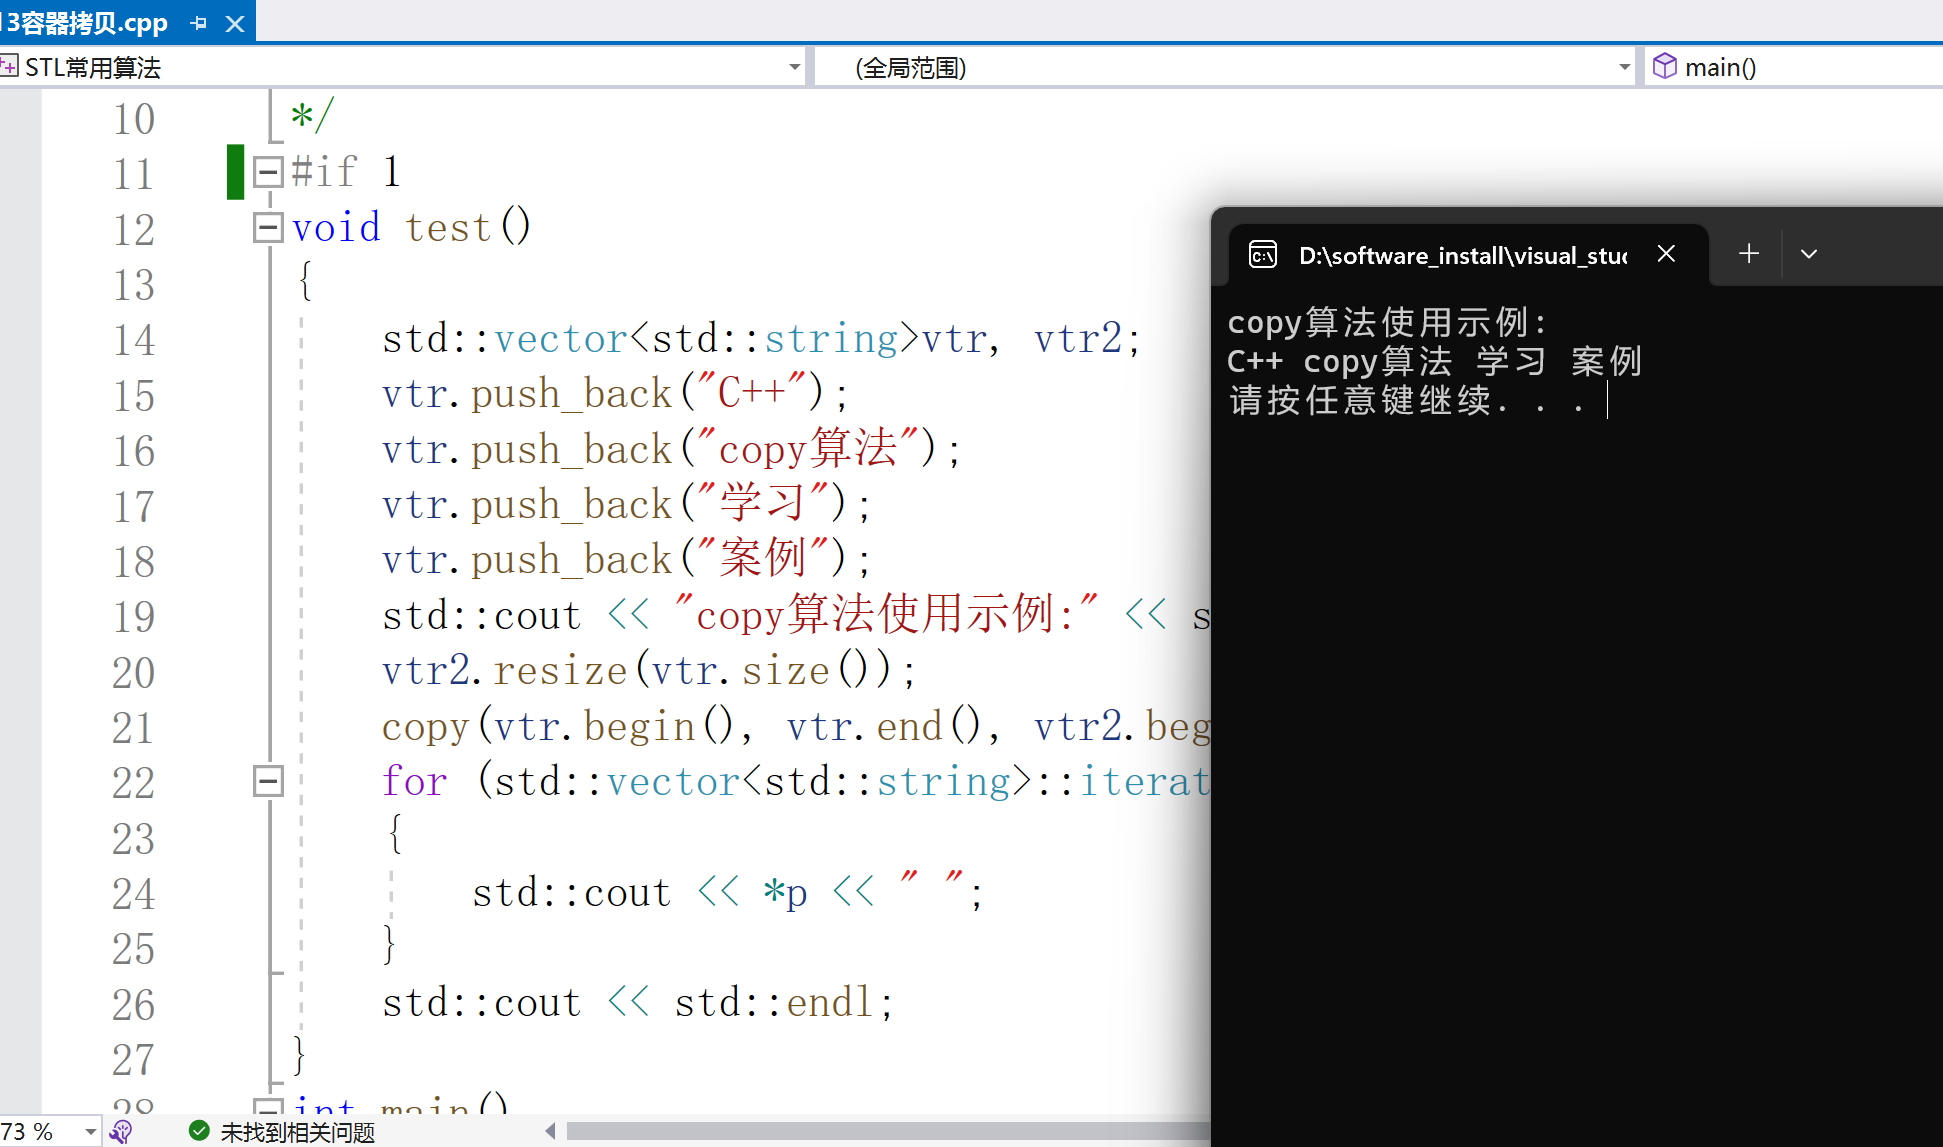Click the green no-issues checkmark icon
Viewport: 1943px width, 1147px height.
[x=199, y=1131]
